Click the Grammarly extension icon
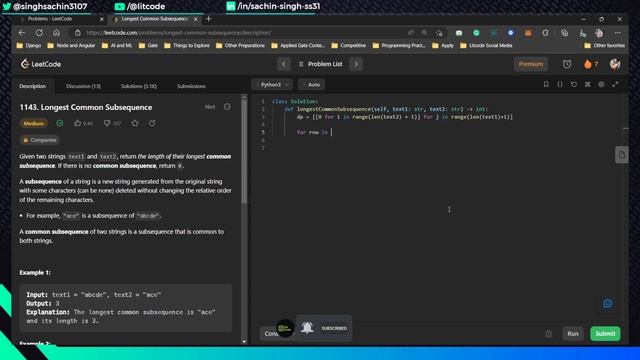The height and width of the screenshot is (360, 640). click(476, 33)
